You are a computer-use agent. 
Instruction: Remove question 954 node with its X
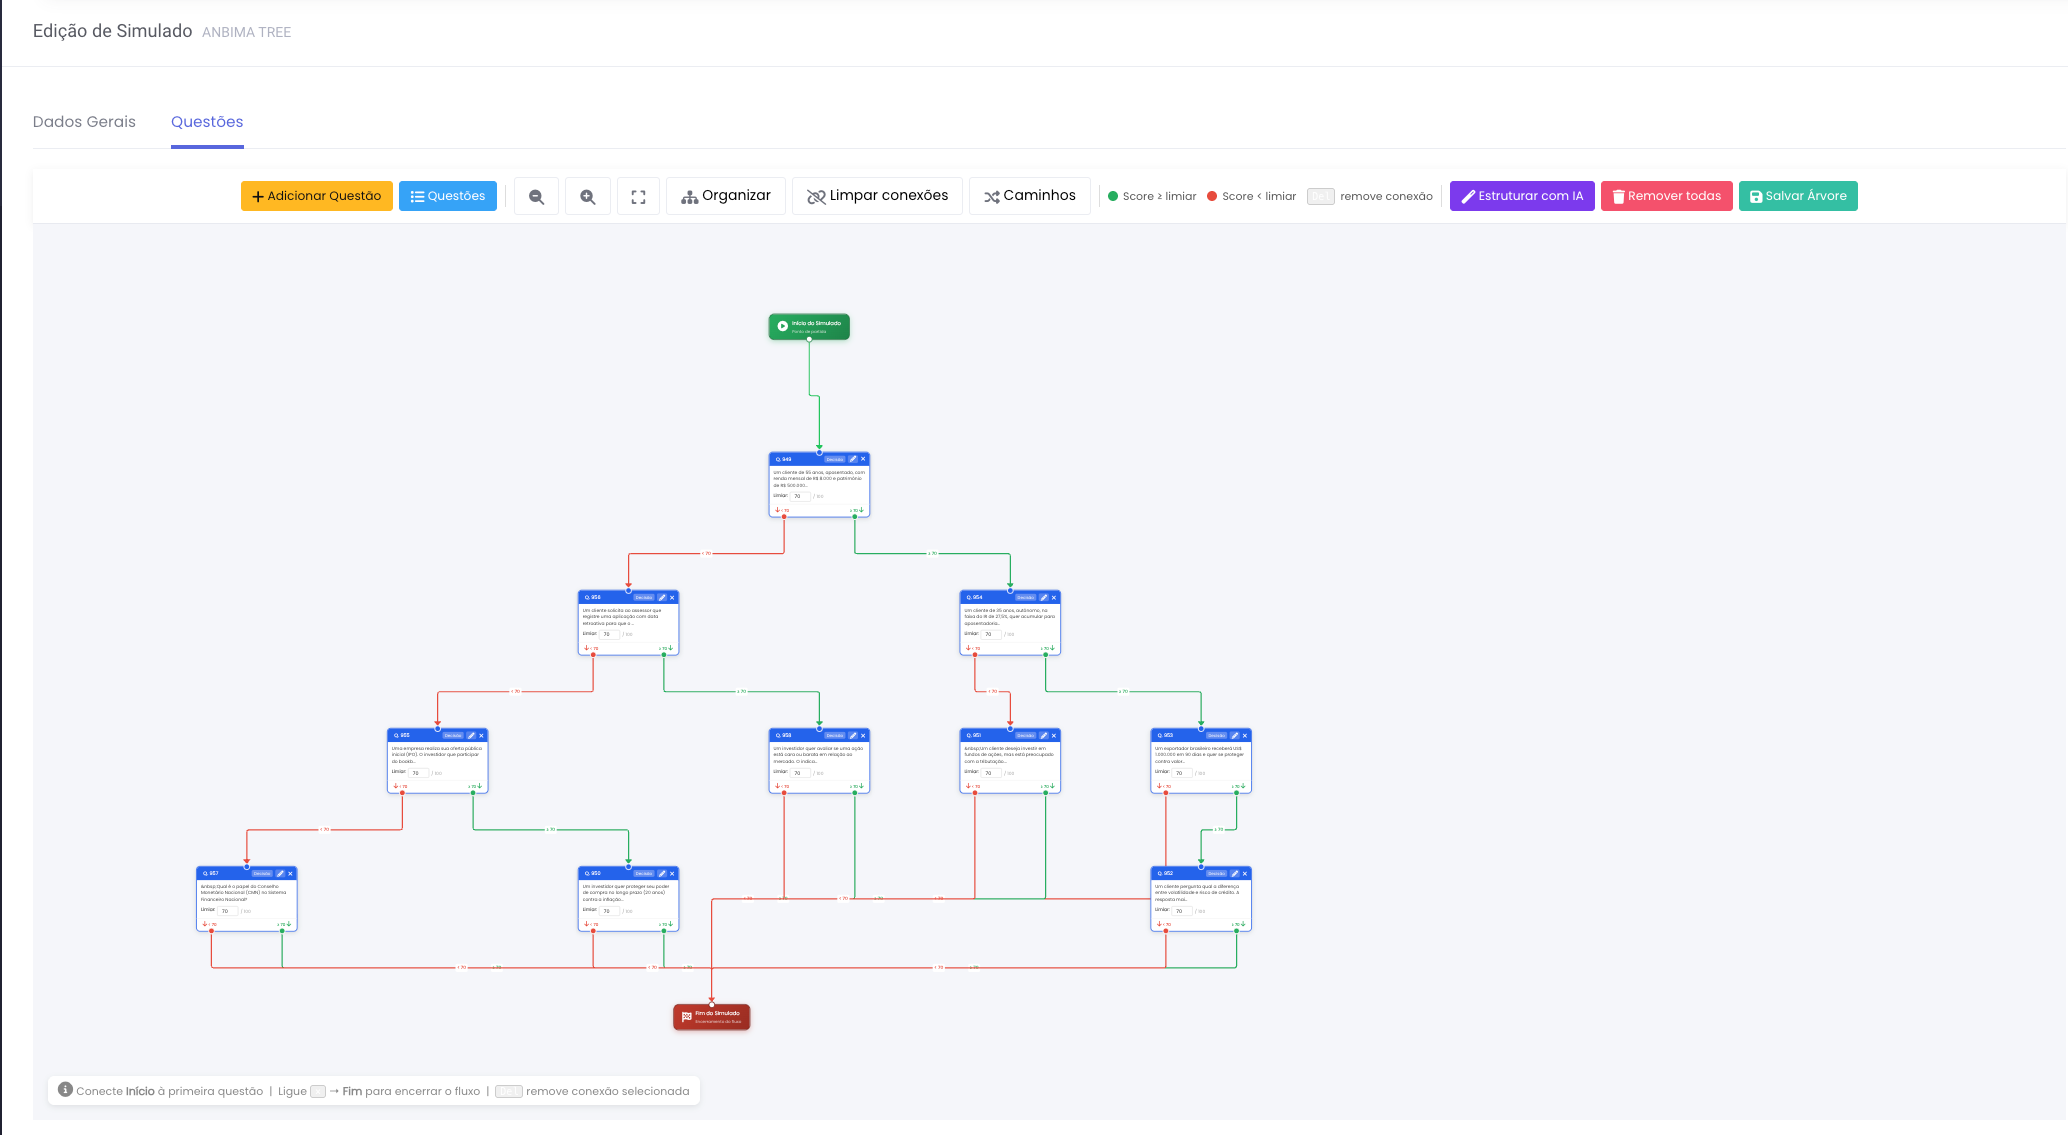(x=1054, y=597)
